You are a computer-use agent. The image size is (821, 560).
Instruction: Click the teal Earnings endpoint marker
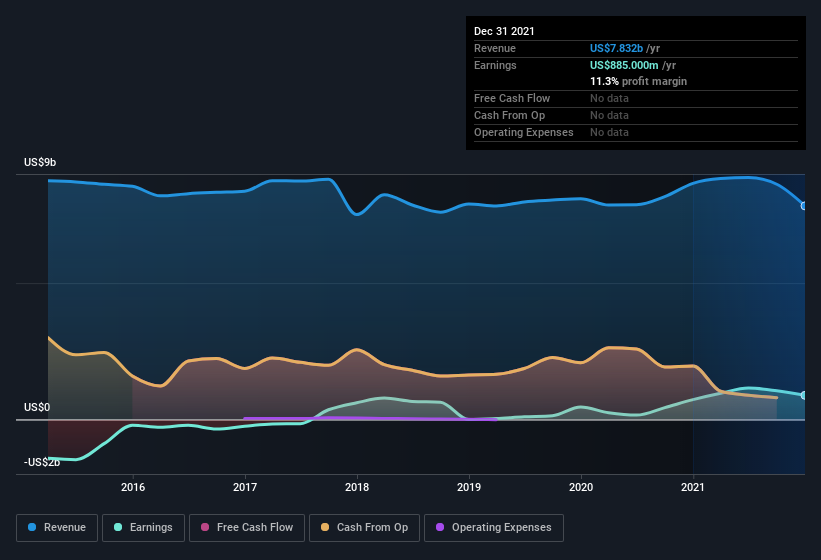click(803, 395)
